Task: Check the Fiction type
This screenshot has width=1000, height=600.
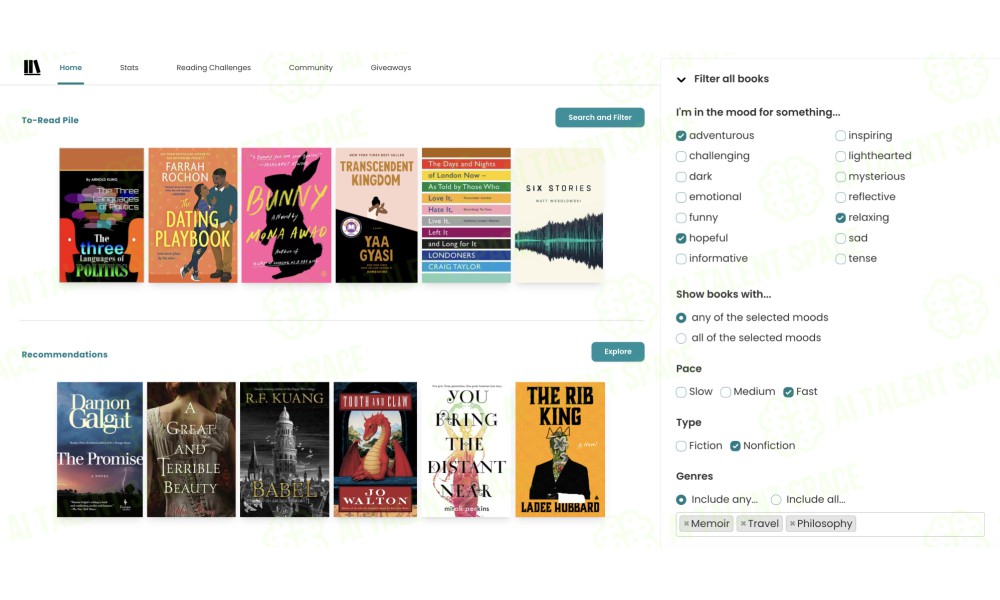Action: coord(681,446)
